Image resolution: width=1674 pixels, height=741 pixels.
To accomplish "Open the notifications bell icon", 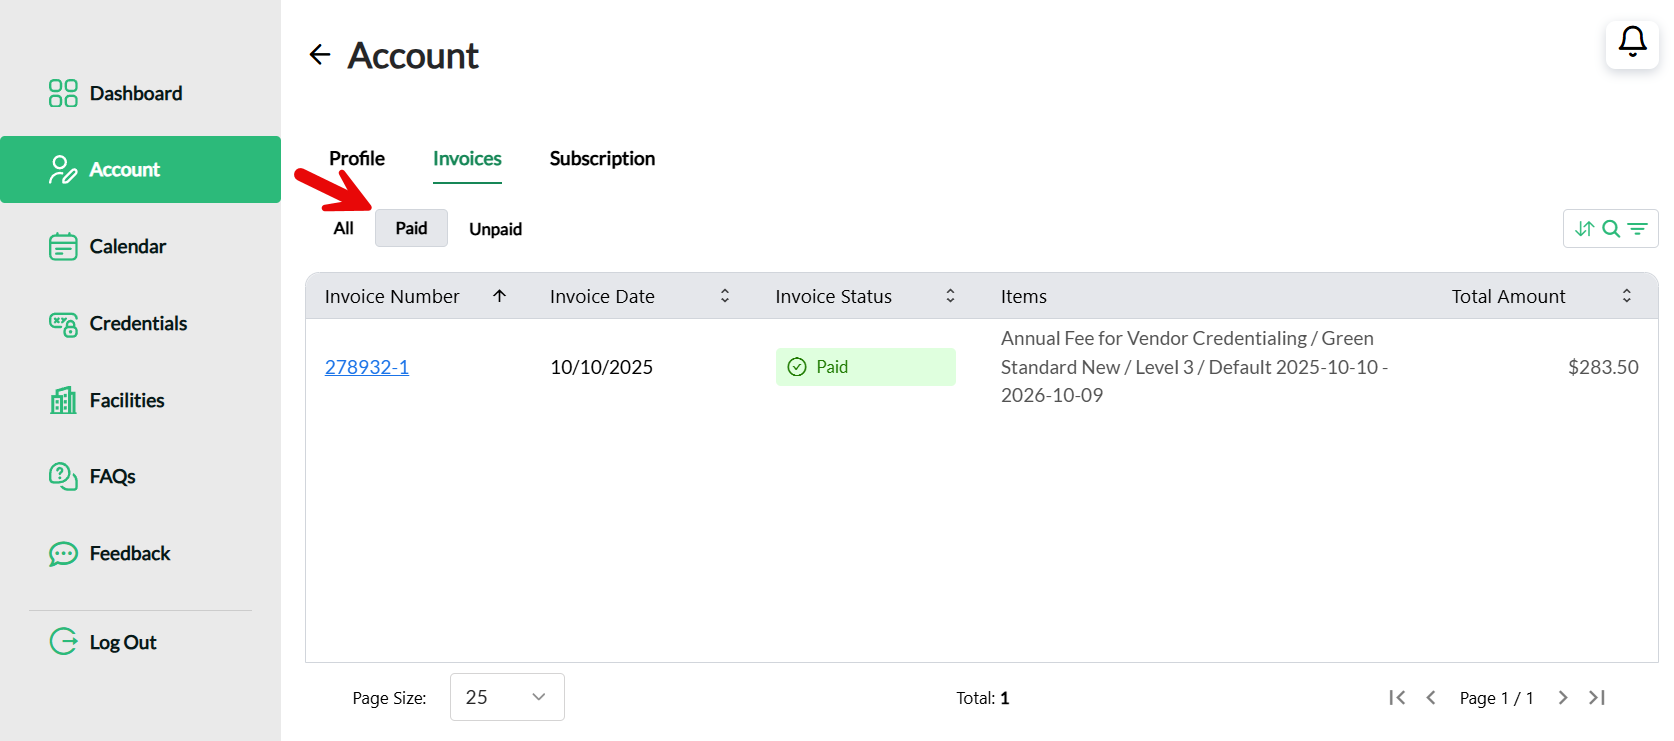I will (1632, 43).
